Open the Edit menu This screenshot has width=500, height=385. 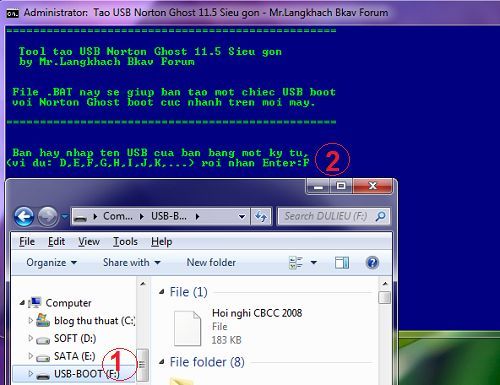(56, 242)
